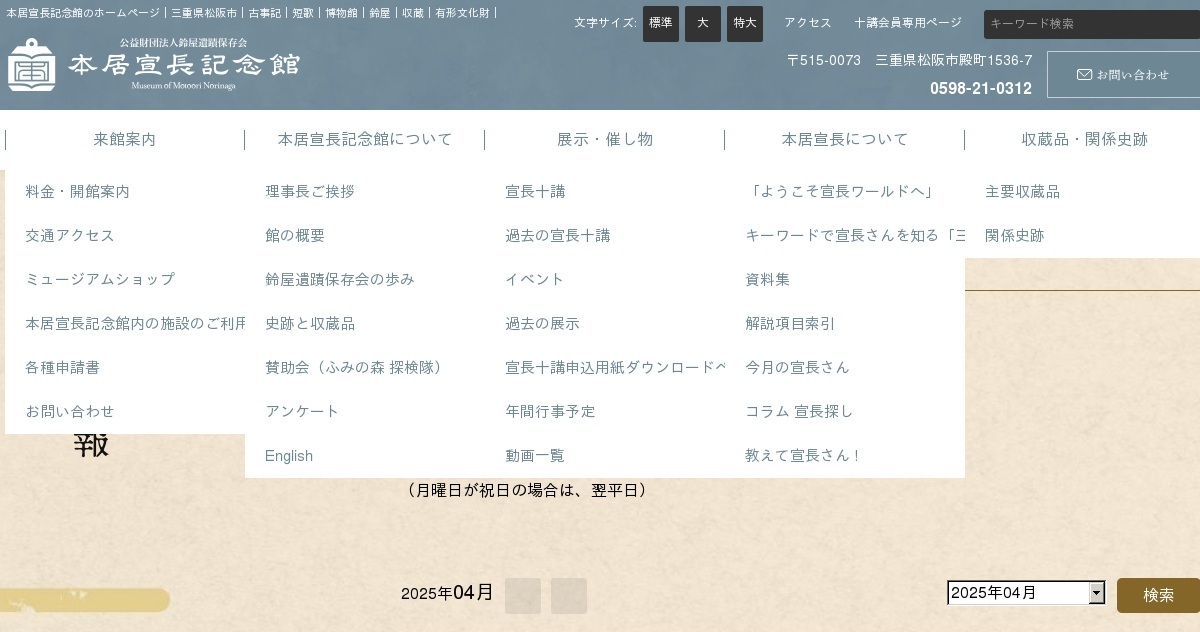1200x632 pixels.
Task: Expand the 来館案内 navigation menu
Action: pyautogui.click(x=125, y=140)
